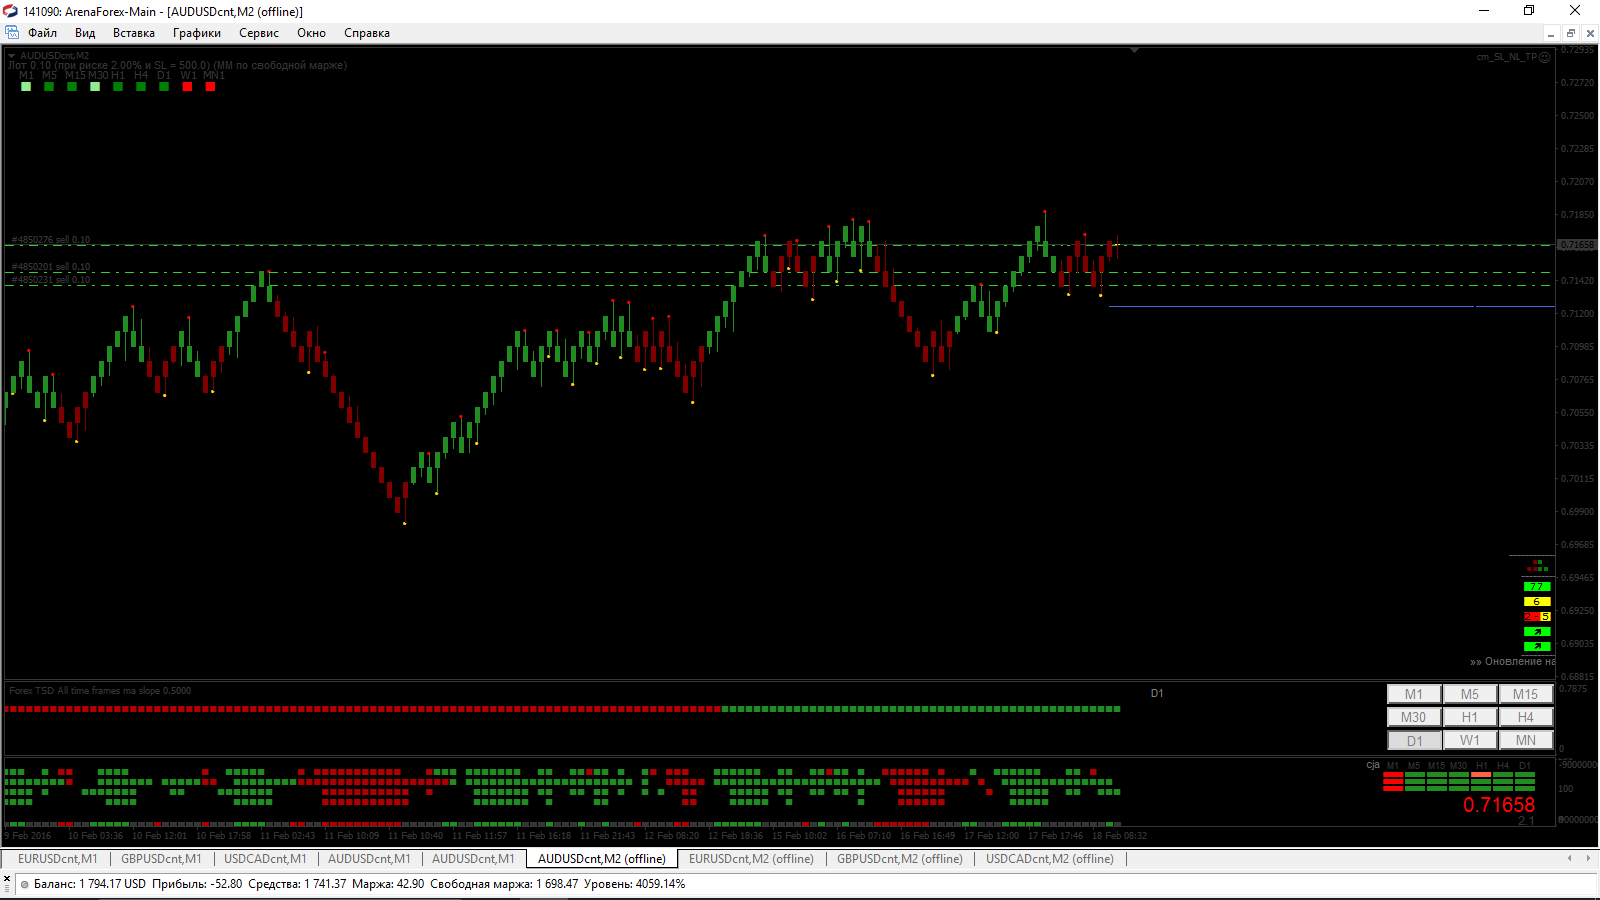Open the Вид menu

(85, 33)
